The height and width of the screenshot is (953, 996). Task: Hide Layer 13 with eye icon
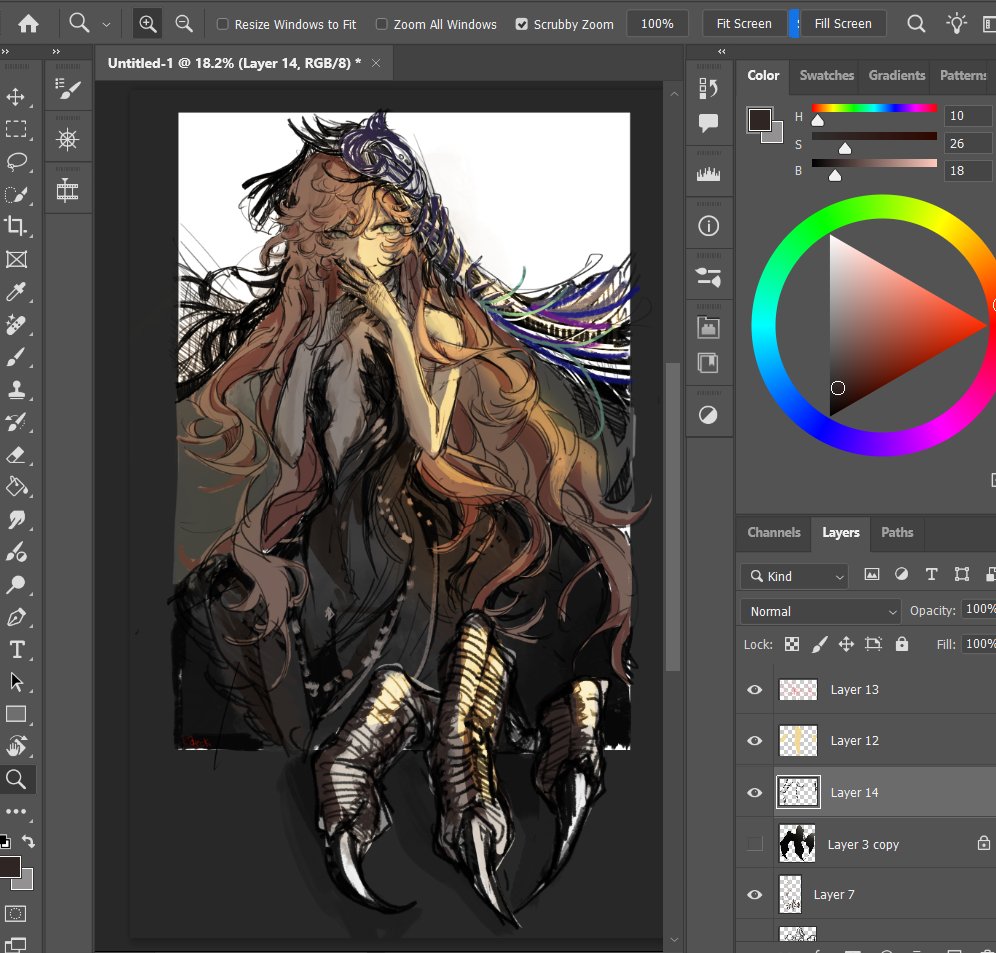coord(755,689)
